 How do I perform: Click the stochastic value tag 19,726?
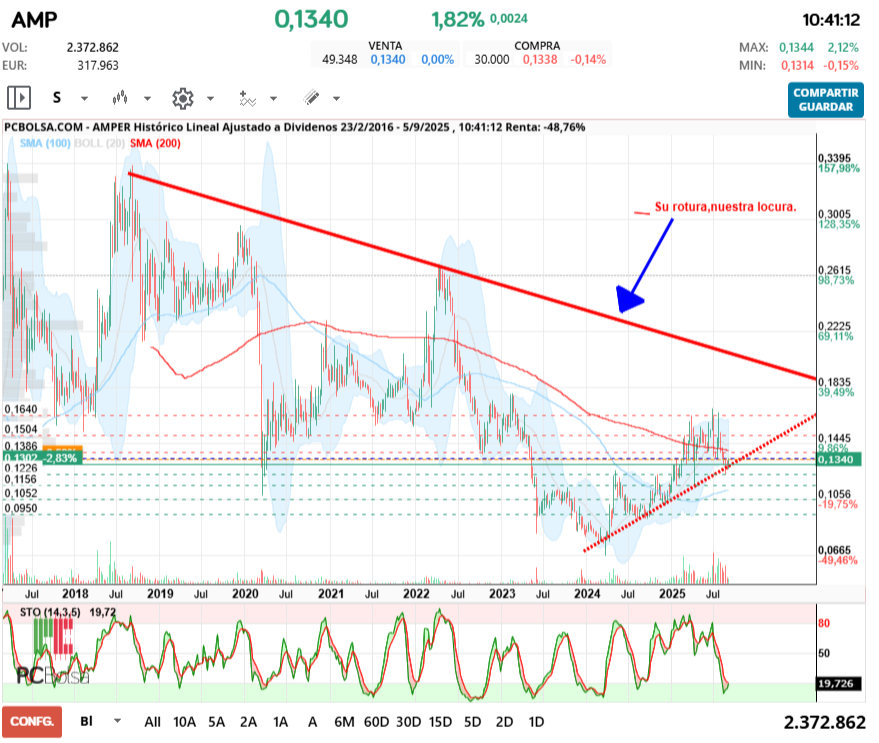pyautogui.click(x=839, y=684)
